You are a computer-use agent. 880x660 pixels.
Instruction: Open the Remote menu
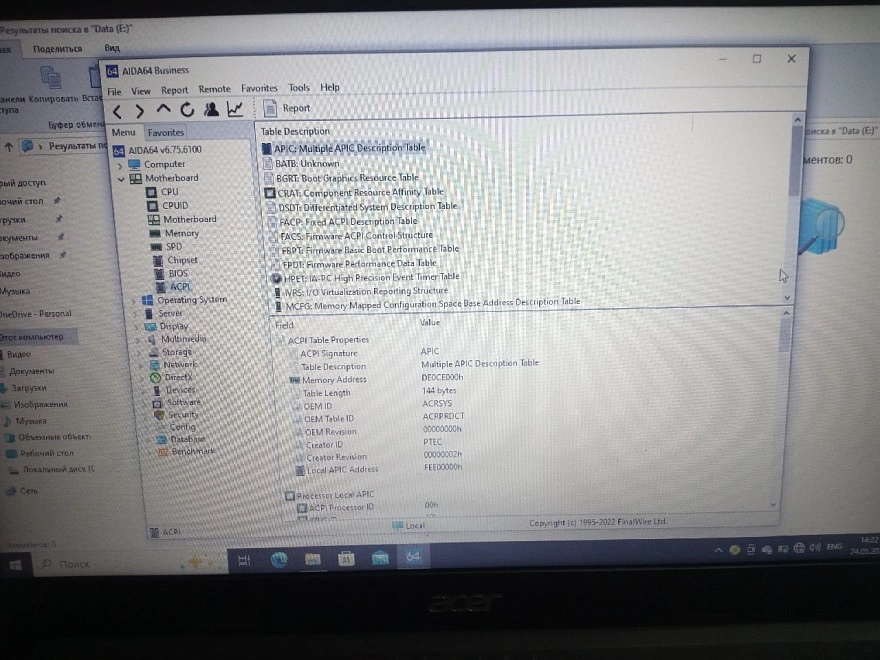pyautogui.click(x=214, y=89)
